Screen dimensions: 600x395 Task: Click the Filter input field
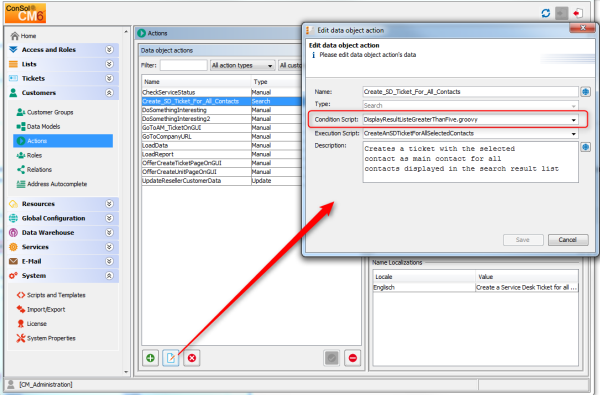point(183,65)
